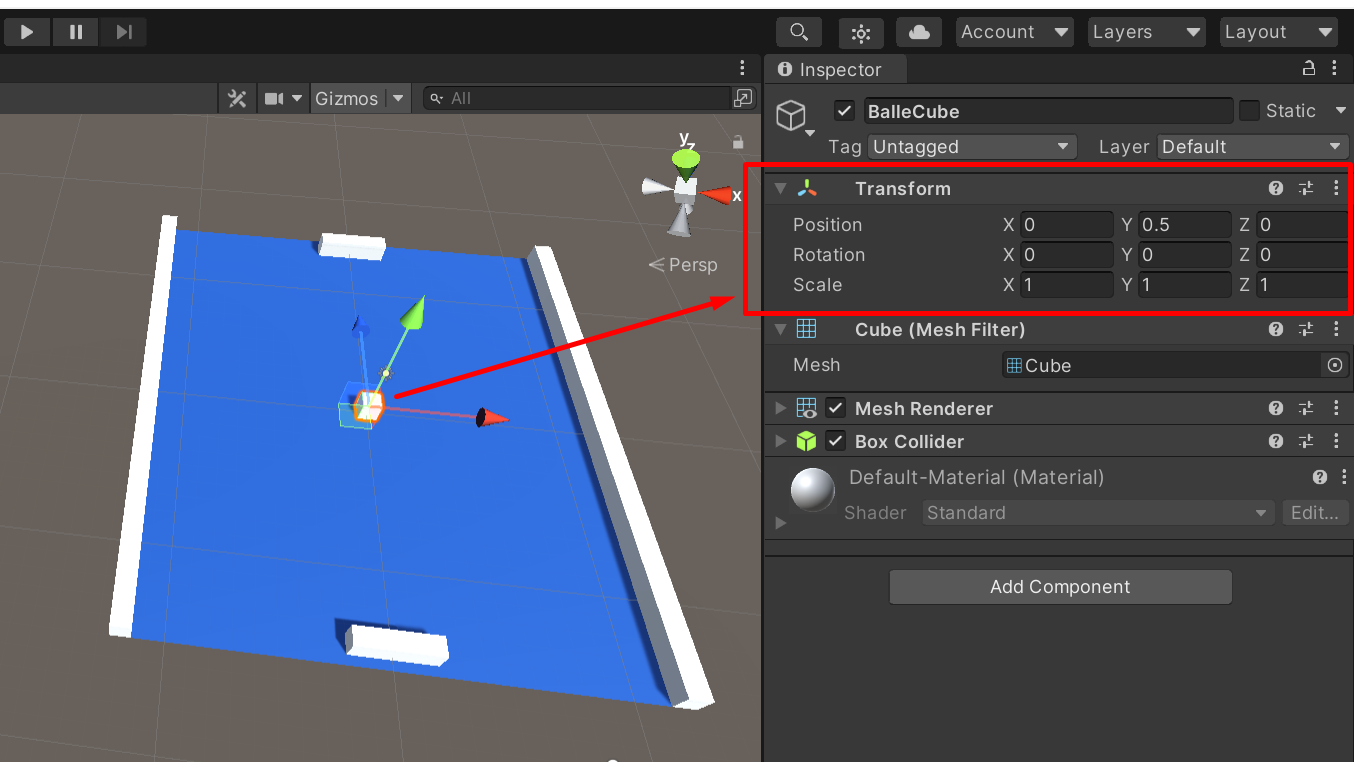The image size is (1354, 762).
Task: Open Mesh Renderer three-dot menu
Action: [x=1336, y=408]
